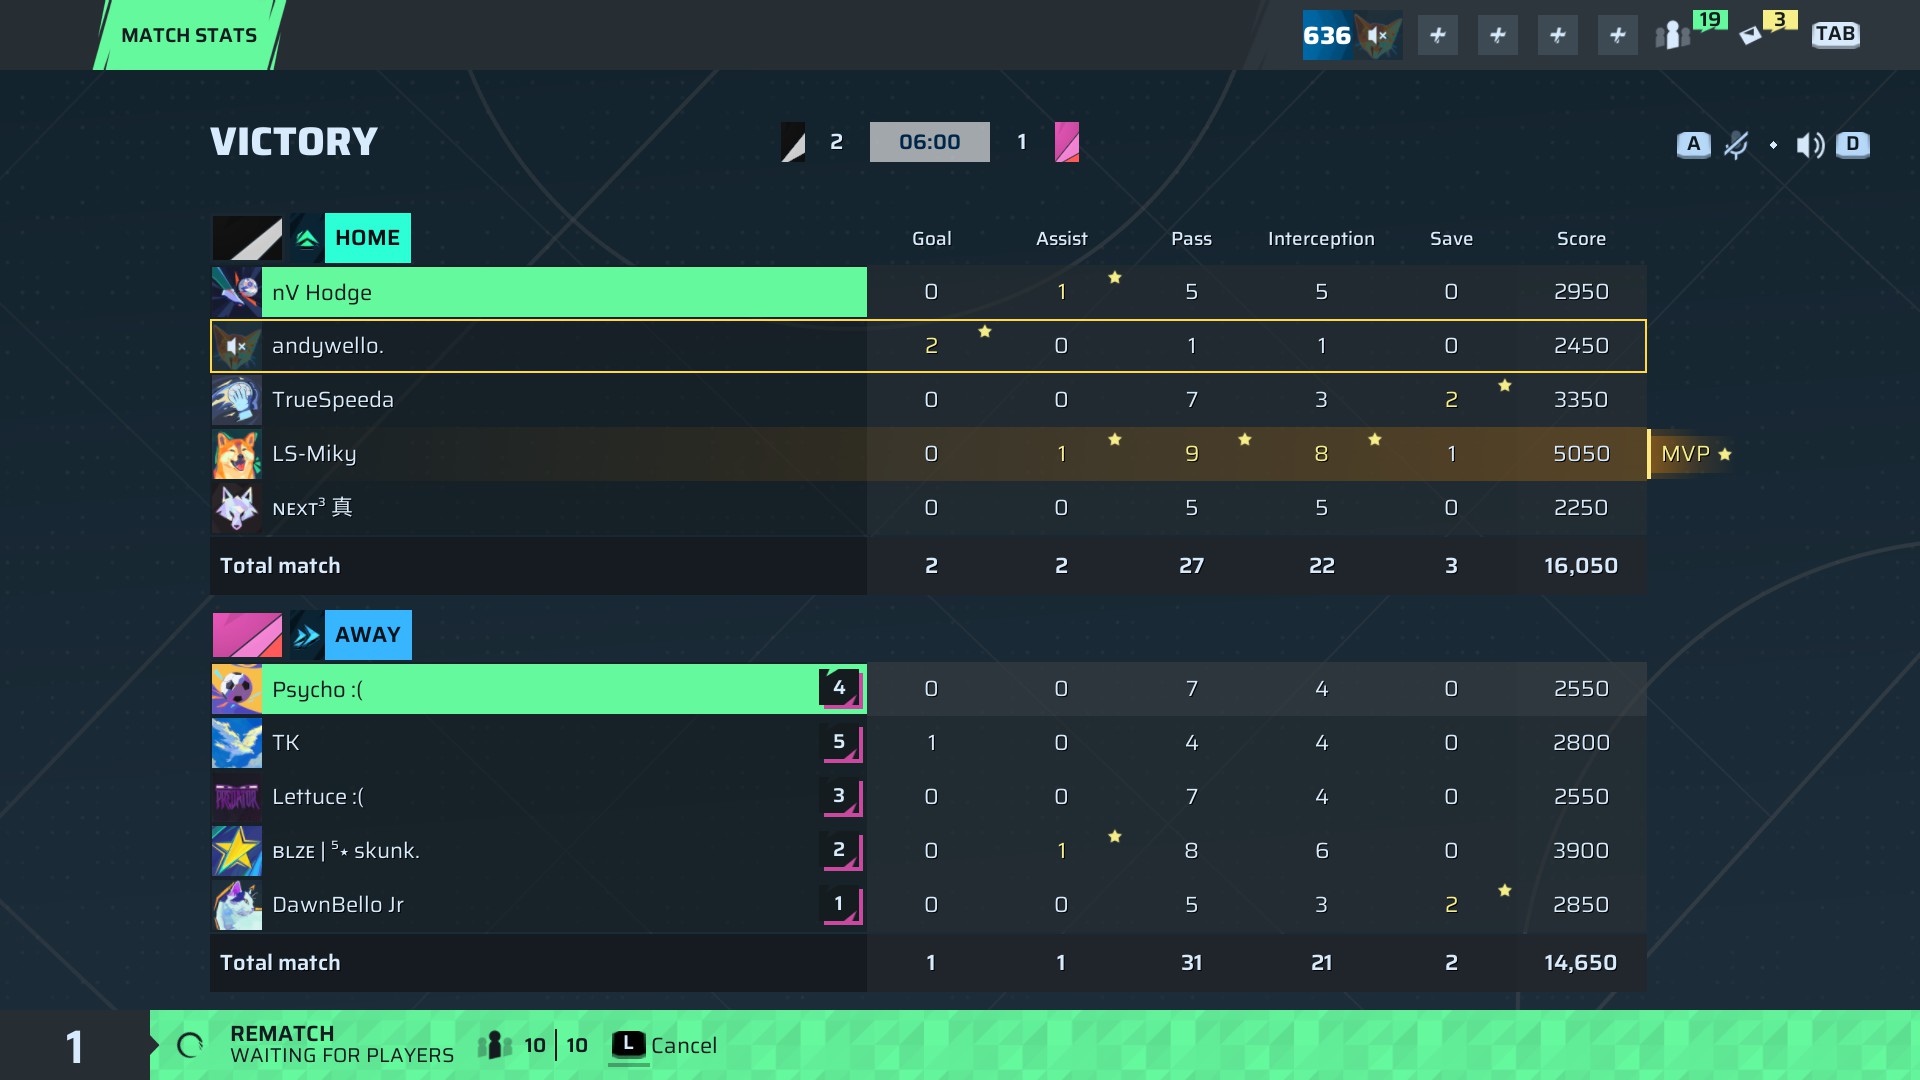Click the rematch loading spinner icon

pos(190,1046)
